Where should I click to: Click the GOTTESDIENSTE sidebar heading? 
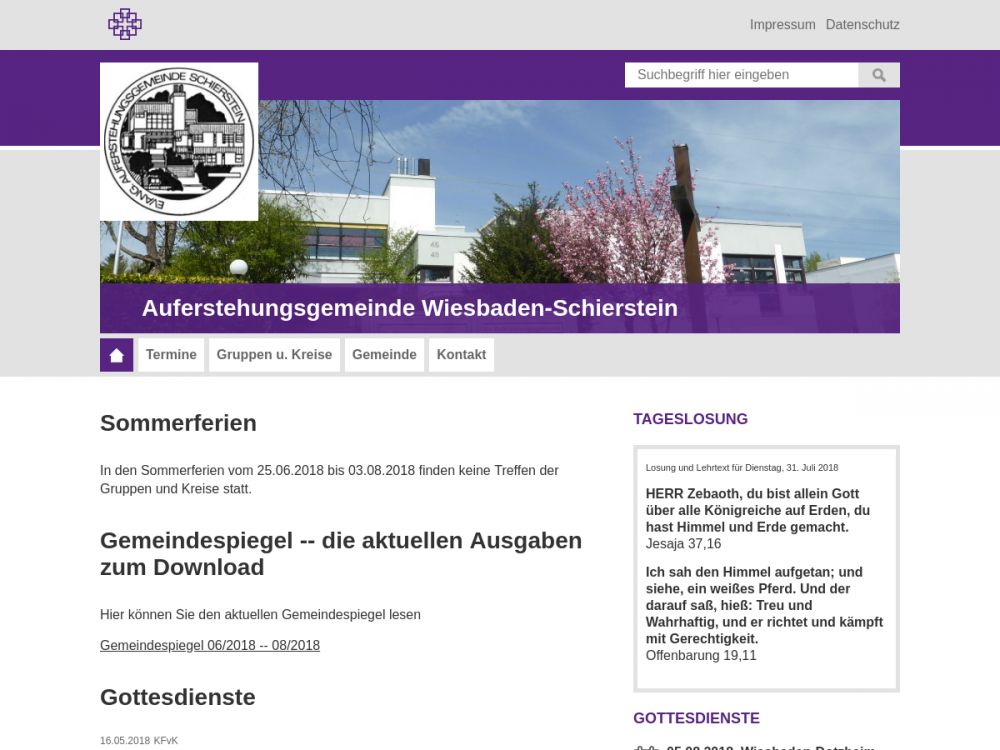696,718
